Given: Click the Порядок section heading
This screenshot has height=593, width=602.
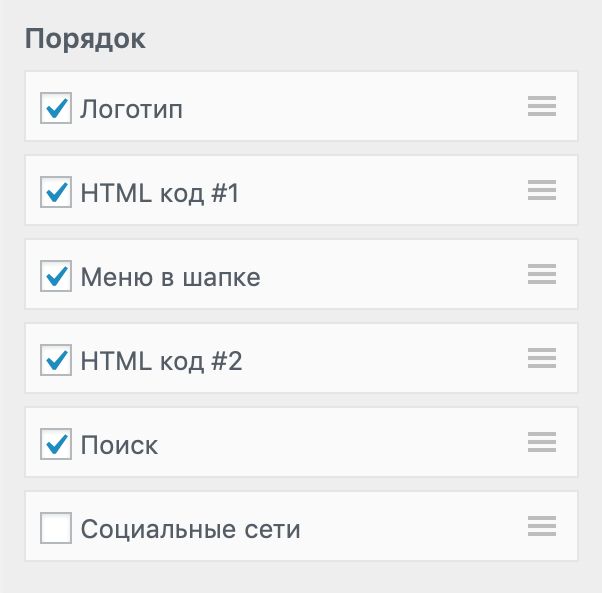Looking at the screenshot, I should point(85,39).
